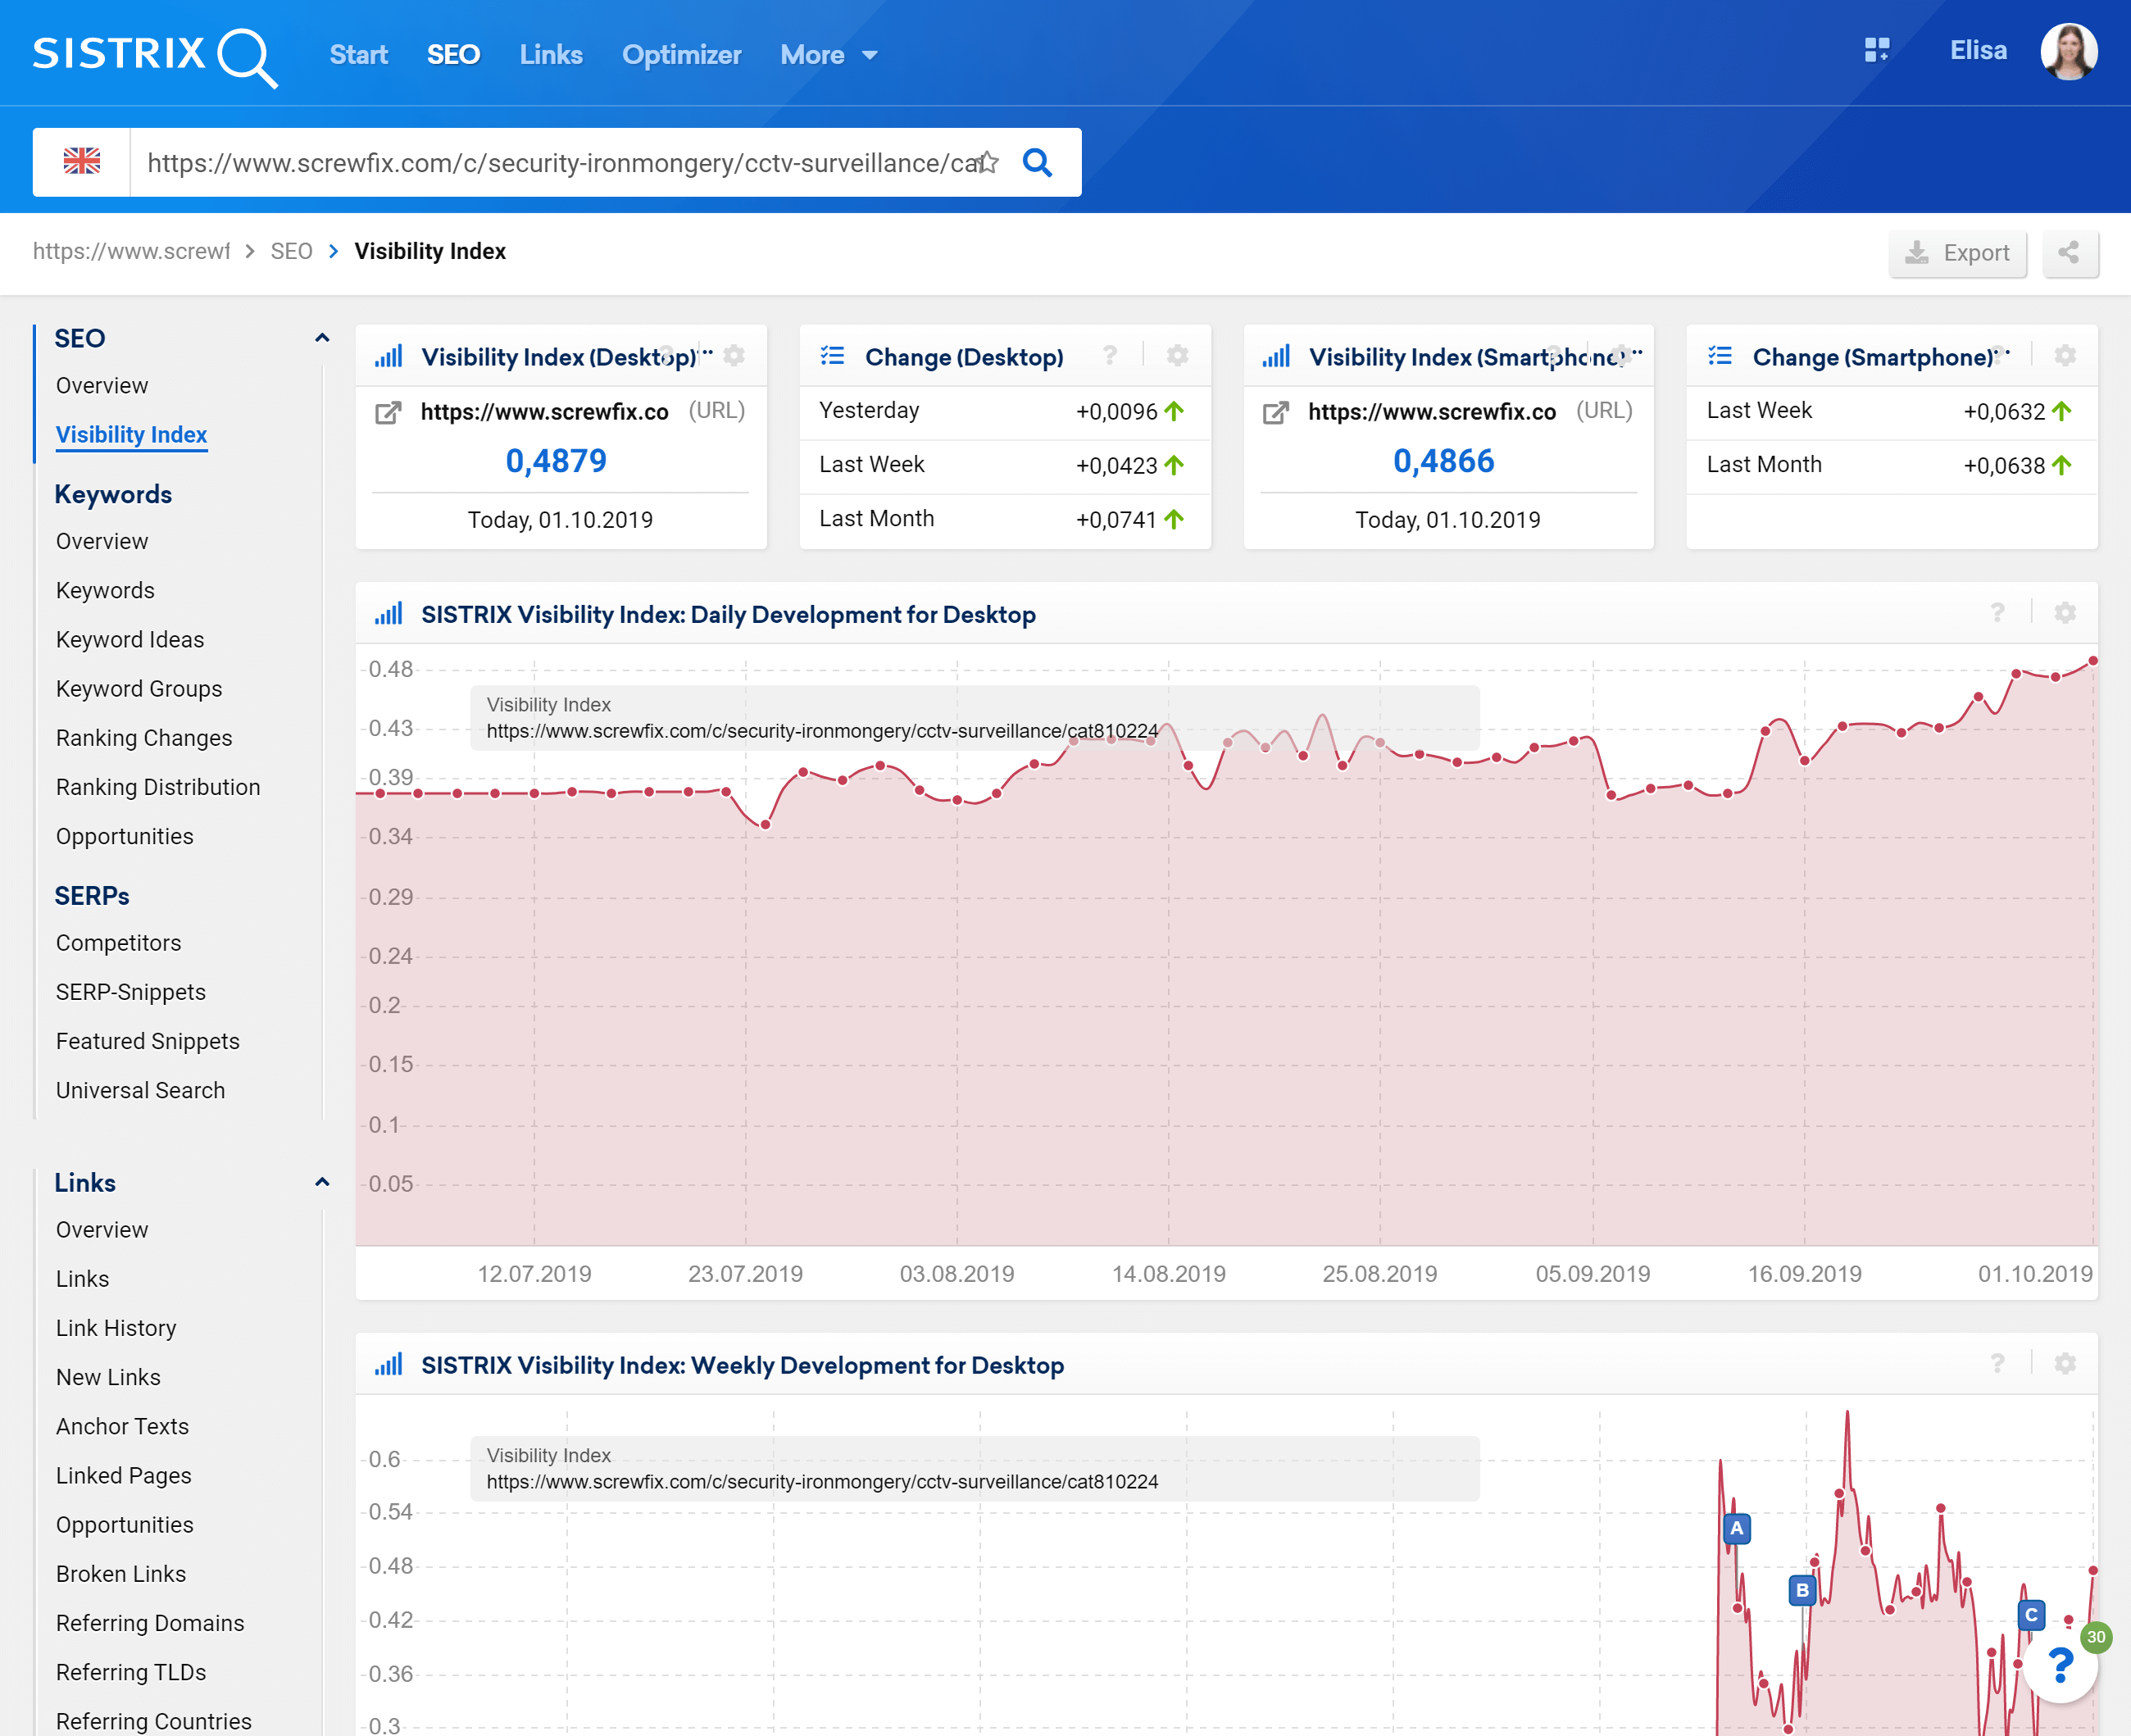The image size is (2131, 1736).
Task: Open Link History
Action: click(x=116, y=1327)
